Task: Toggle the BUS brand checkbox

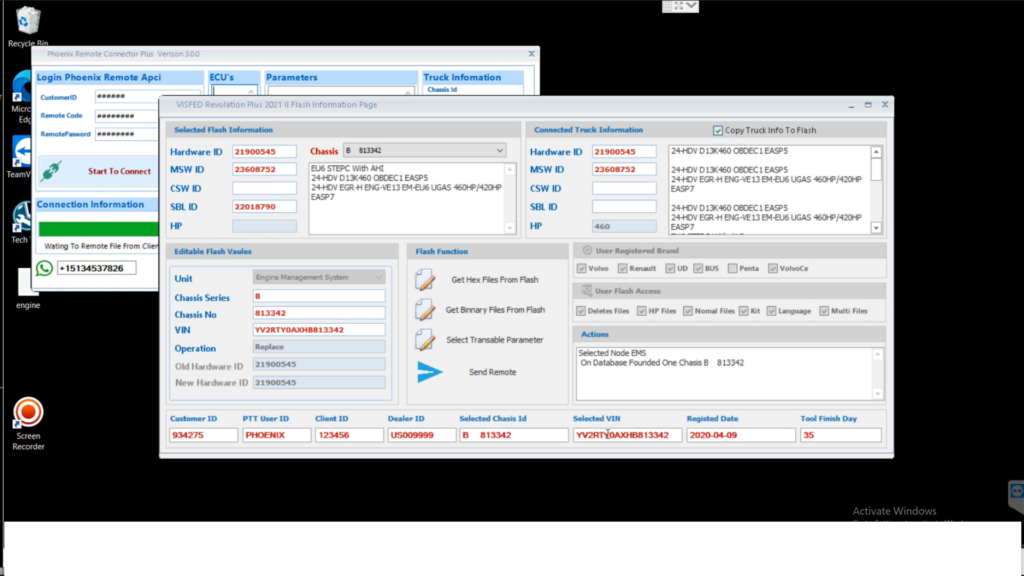Action: 698,268
